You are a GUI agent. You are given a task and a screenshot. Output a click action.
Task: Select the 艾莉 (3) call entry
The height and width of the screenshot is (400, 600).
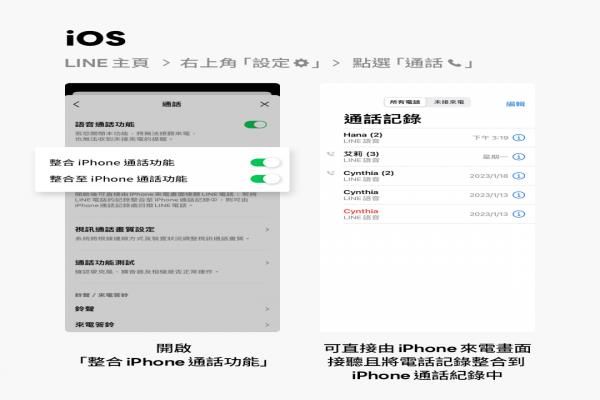pyautogui.click(x=427, y=157)
